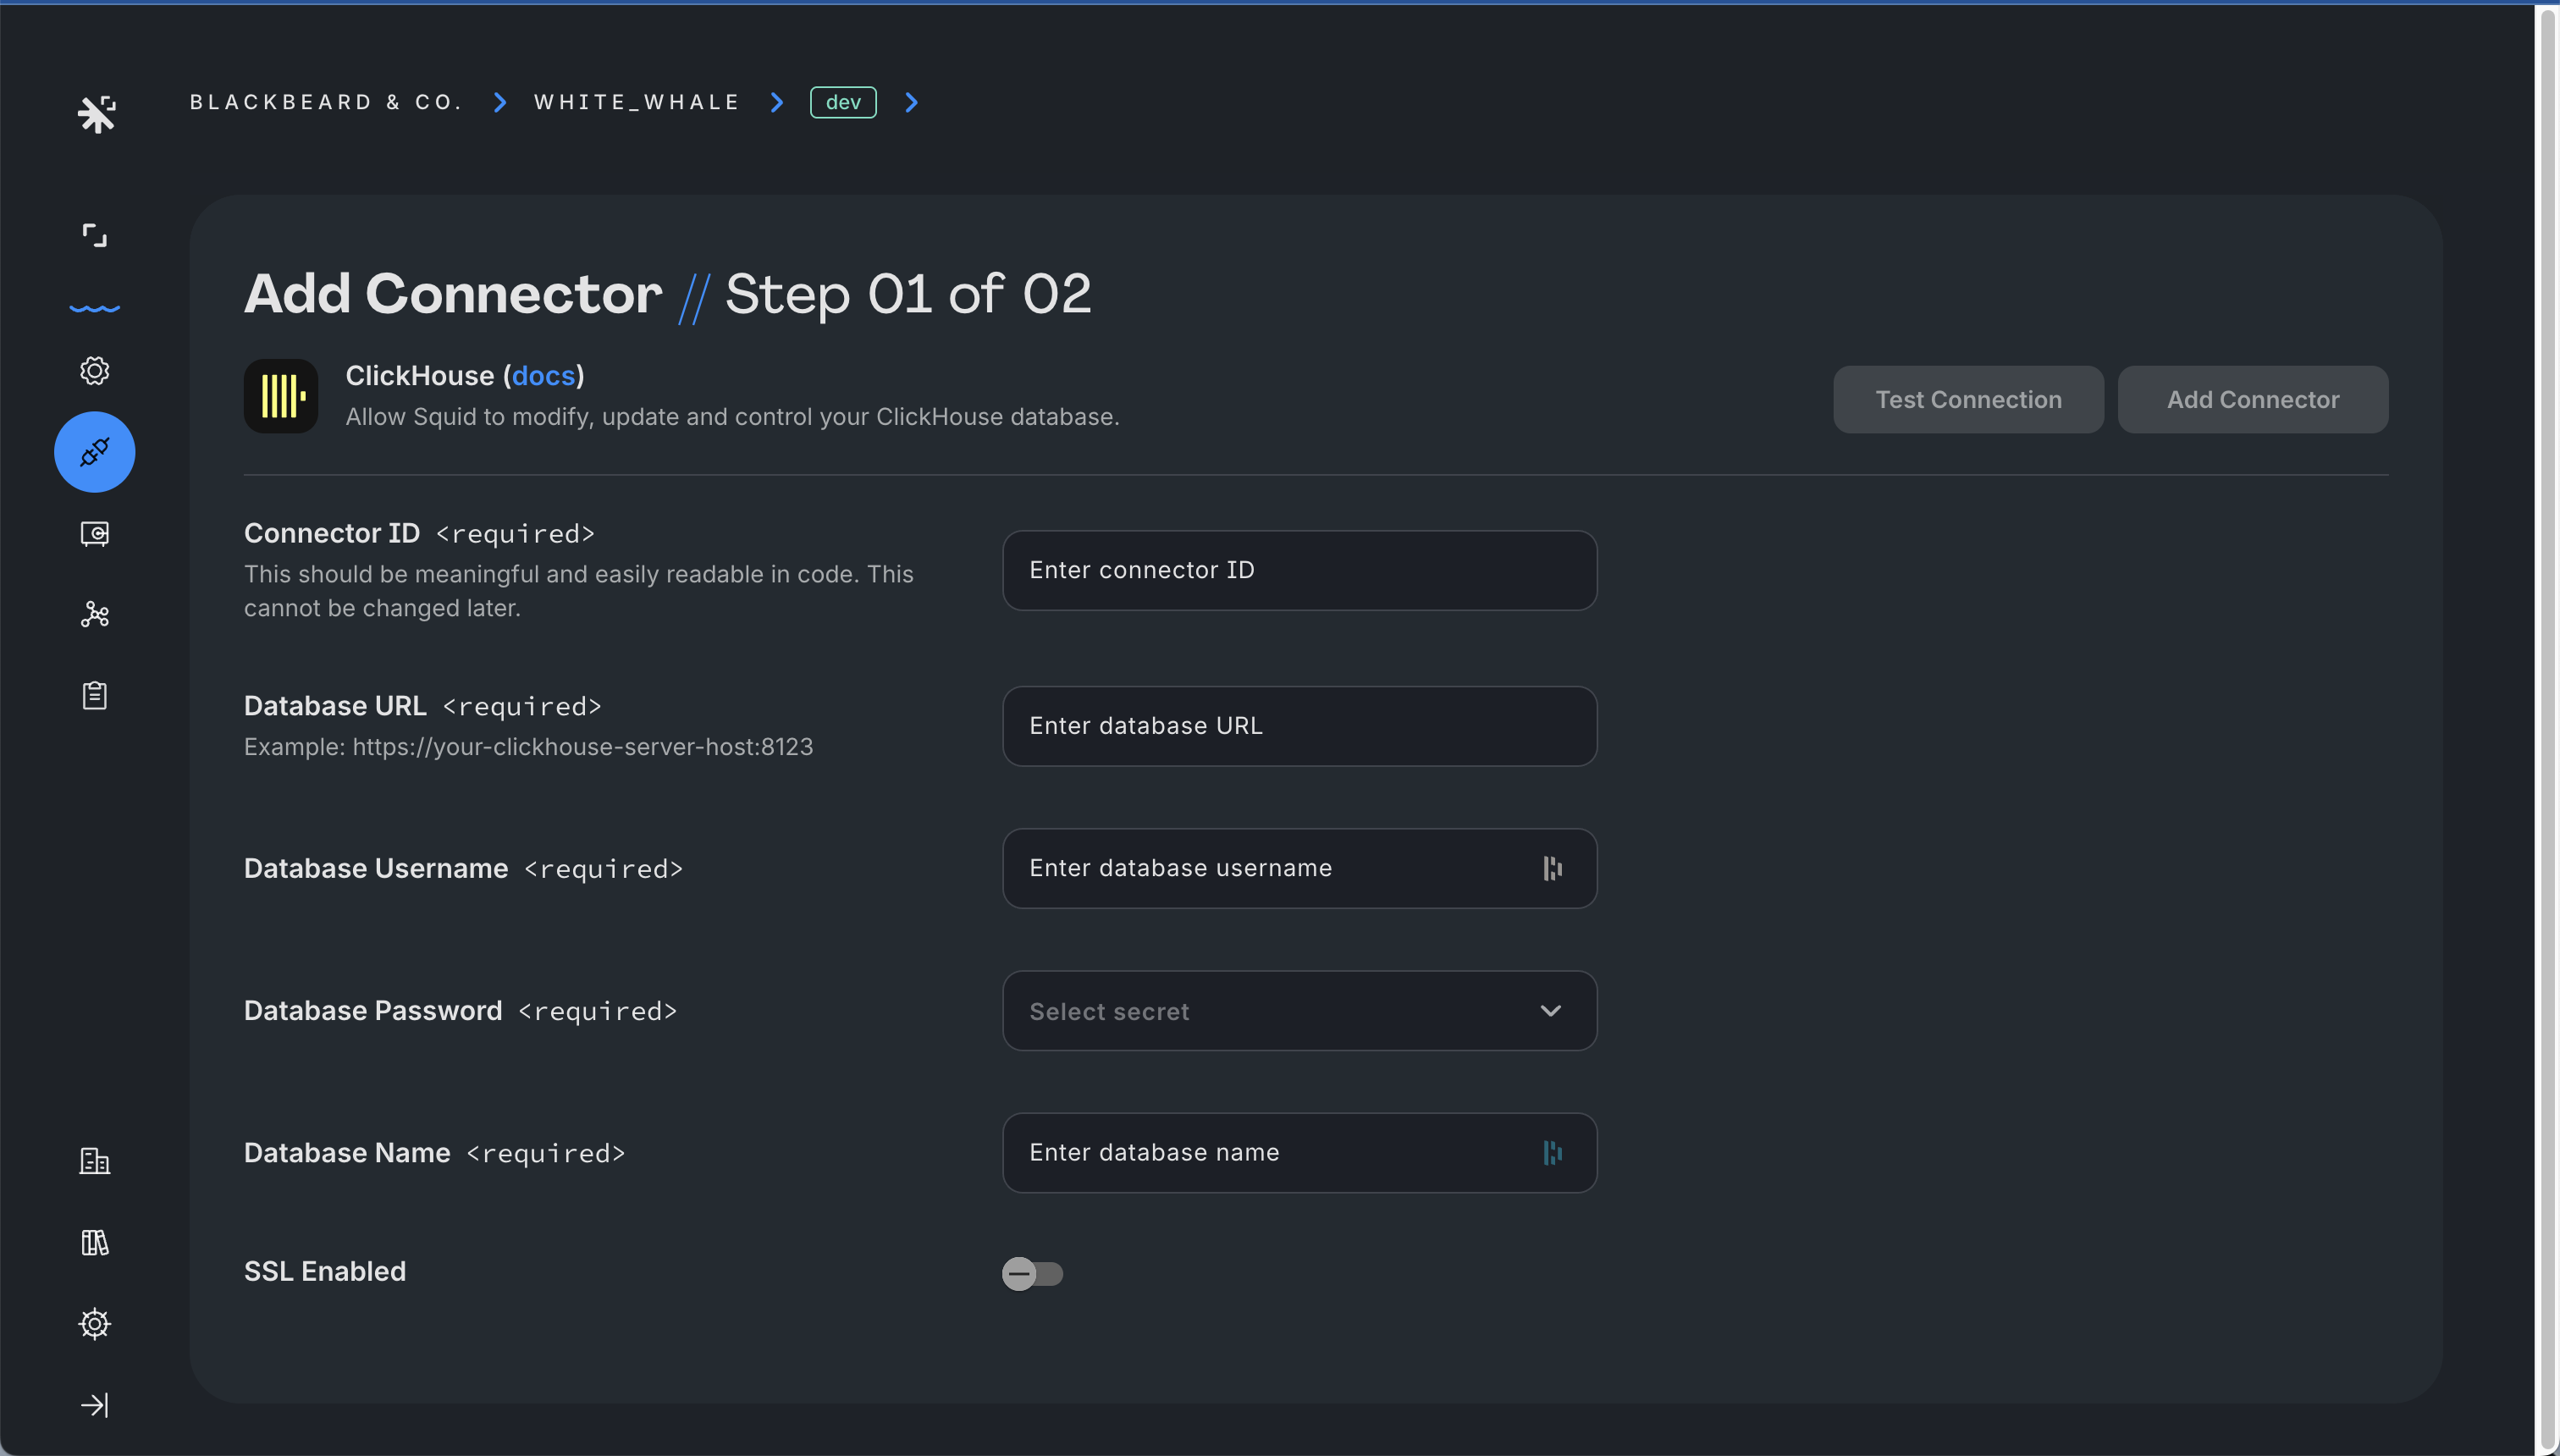2560x1456 pixels.
Task: Open the secrets vault icon in sidebar
Action: pos(94,533)
